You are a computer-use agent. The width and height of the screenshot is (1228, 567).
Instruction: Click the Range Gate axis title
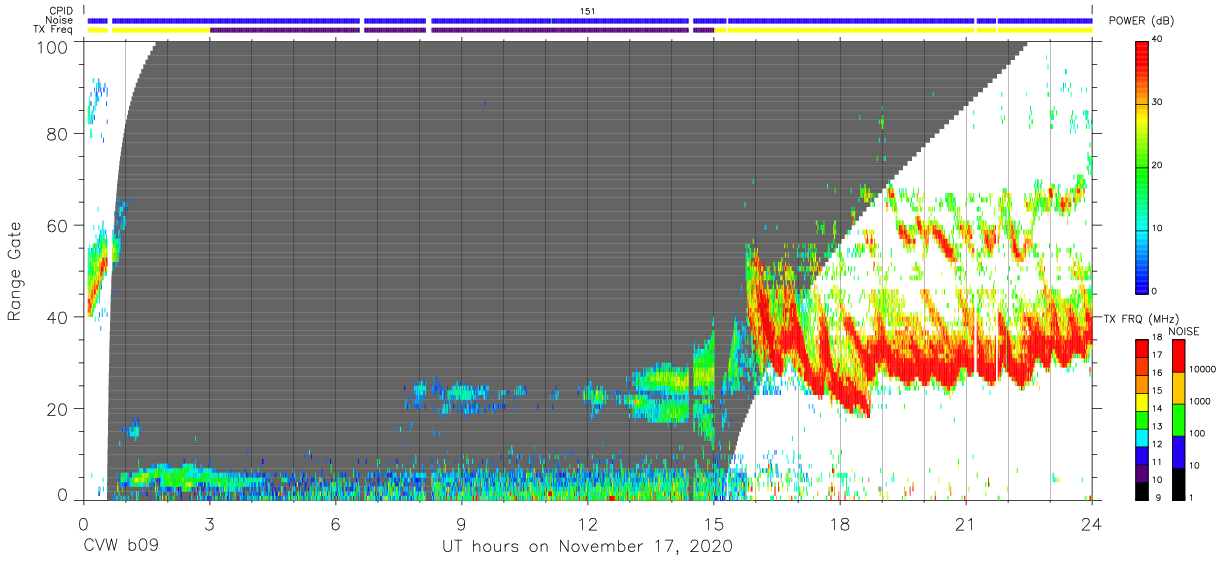[x=15, y=271]
